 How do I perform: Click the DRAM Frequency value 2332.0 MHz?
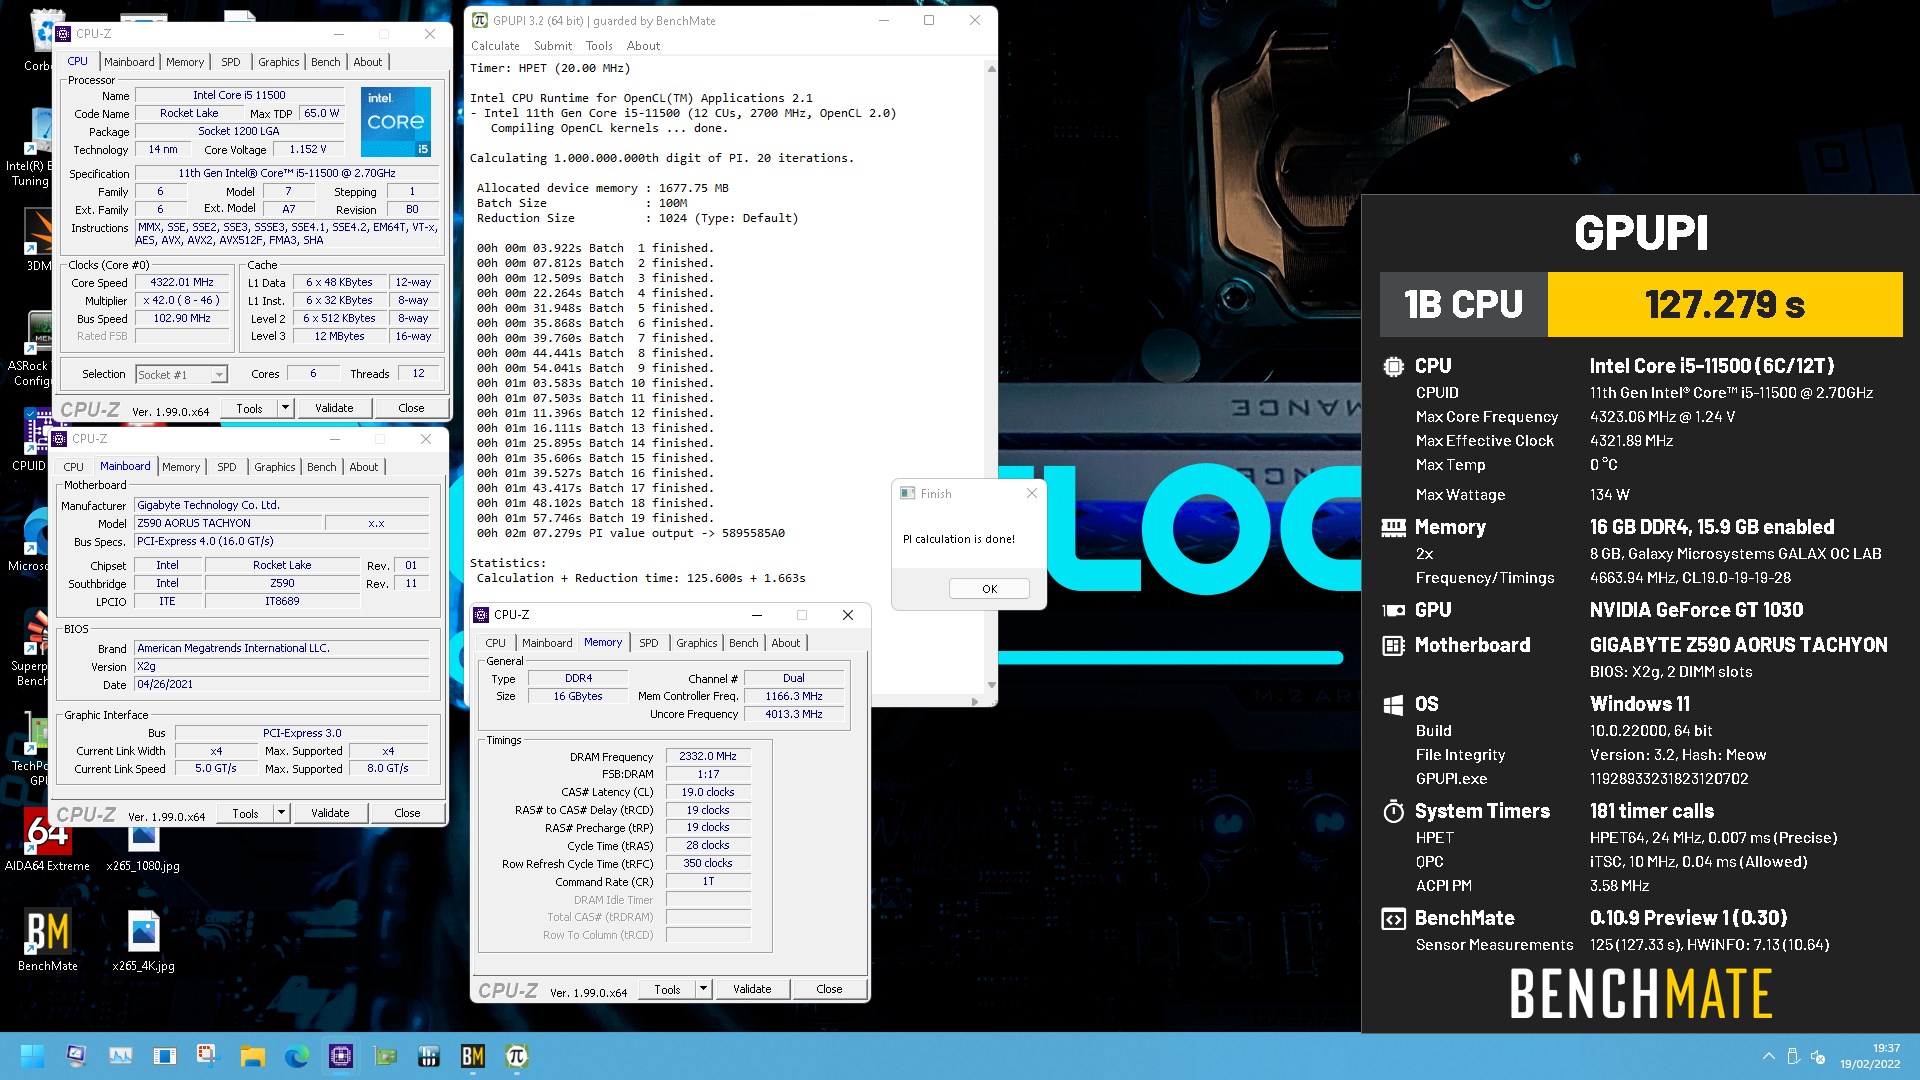pyautogui.click(x=708, y=756)
